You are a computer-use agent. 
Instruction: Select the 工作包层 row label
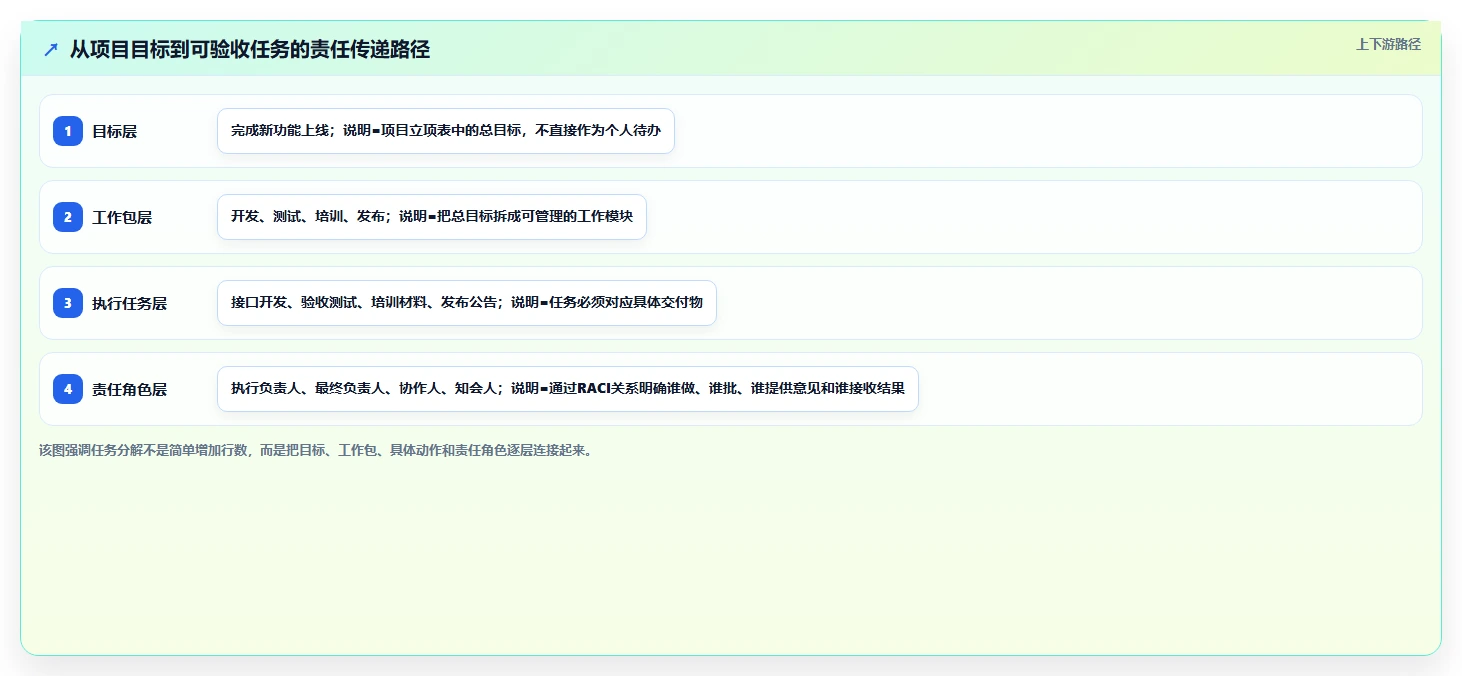(122, 217)
